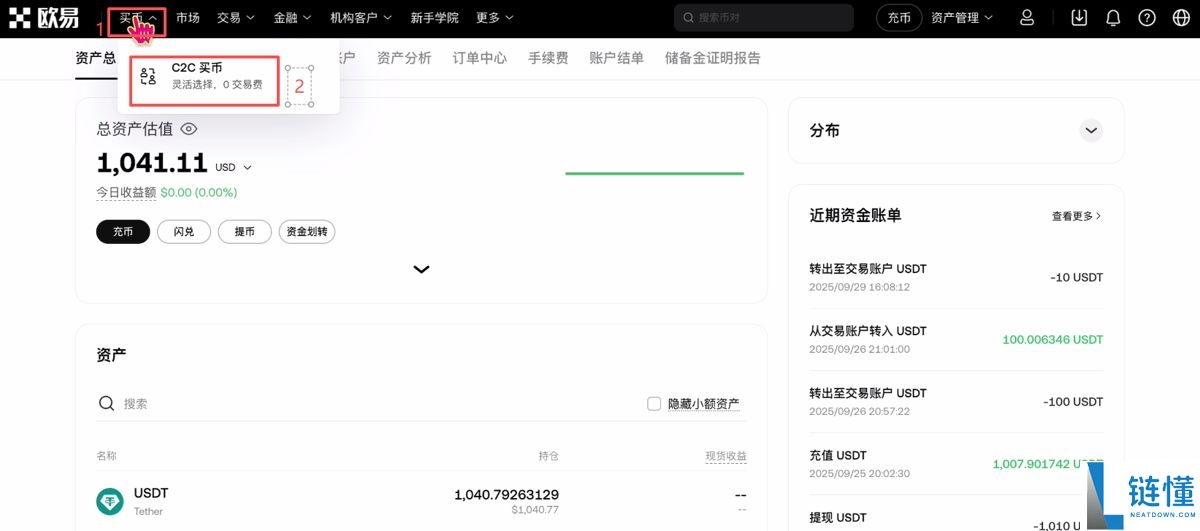
Task: Click the 闪兑 button
Action: [x=184, y=232]
